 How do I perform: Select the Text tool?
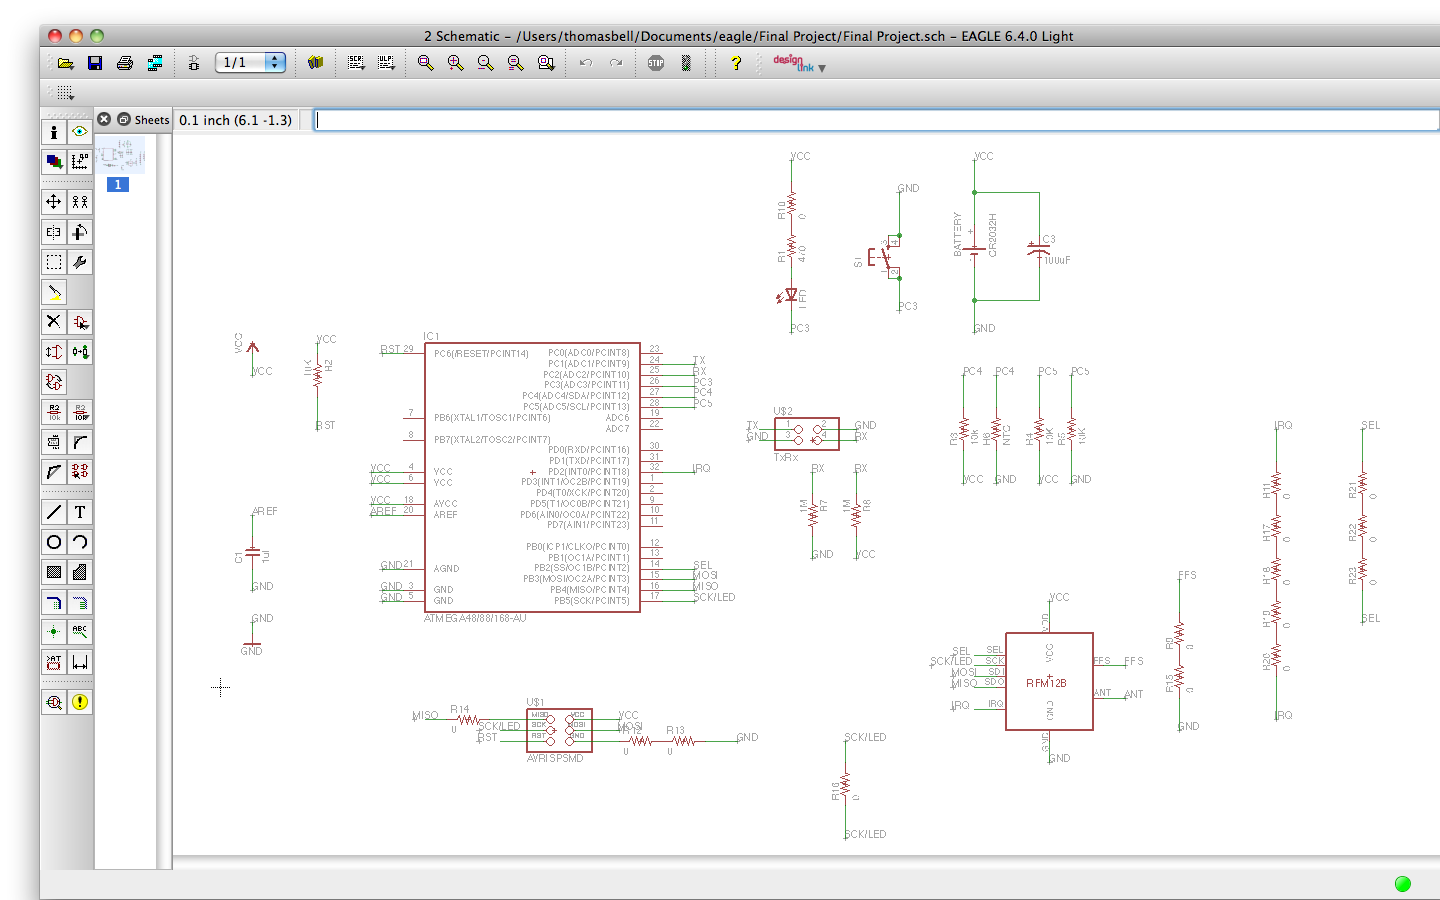(80, 511)
